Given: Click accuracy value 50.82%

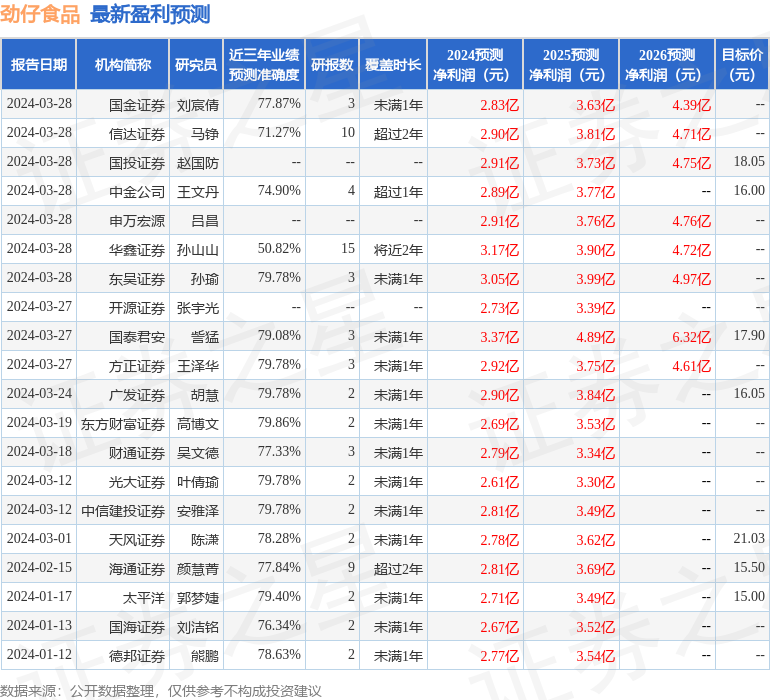Looking at the screenshot, I should 279,248.
